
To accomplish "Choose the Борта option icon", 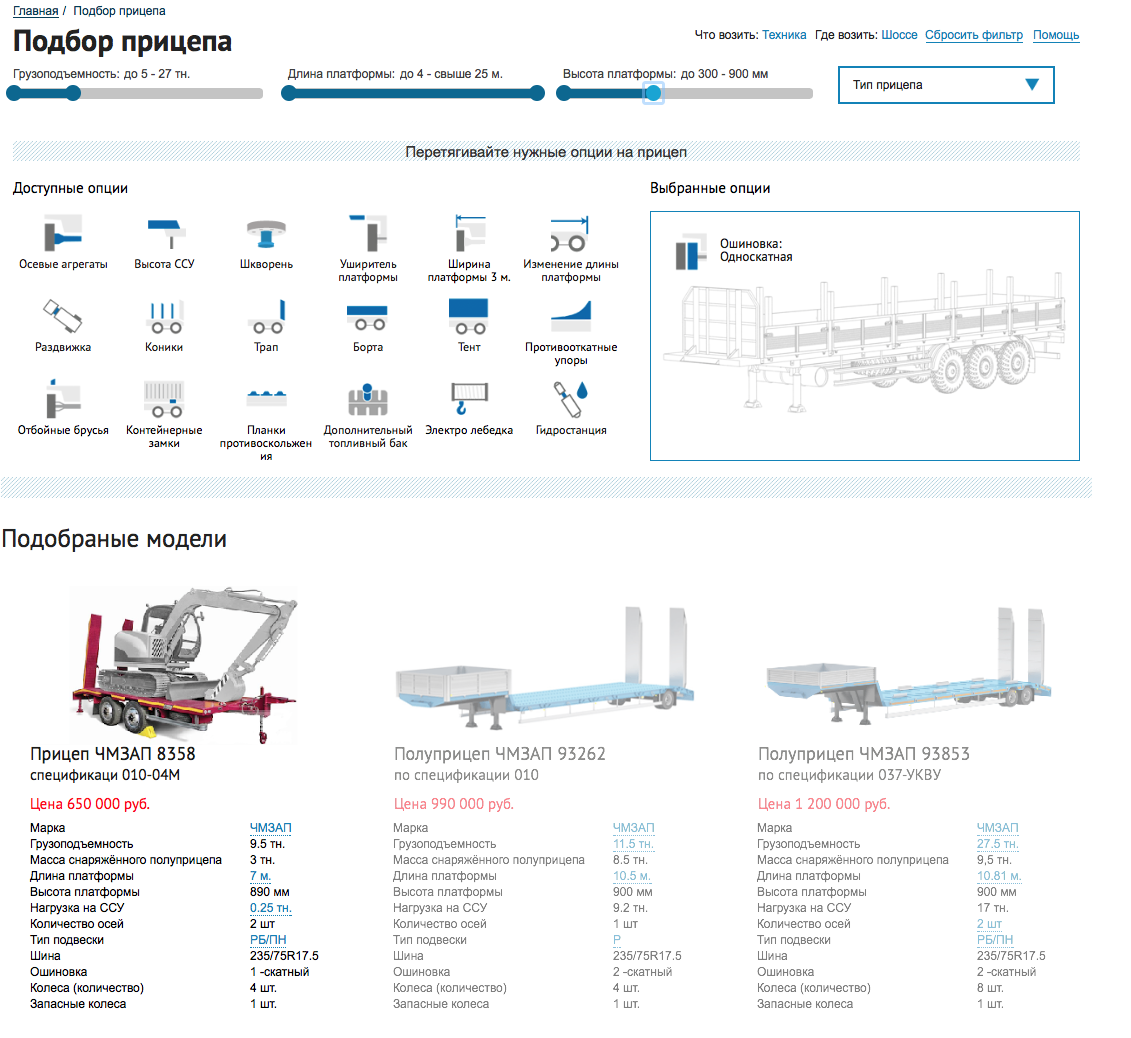I will (368, 316).
